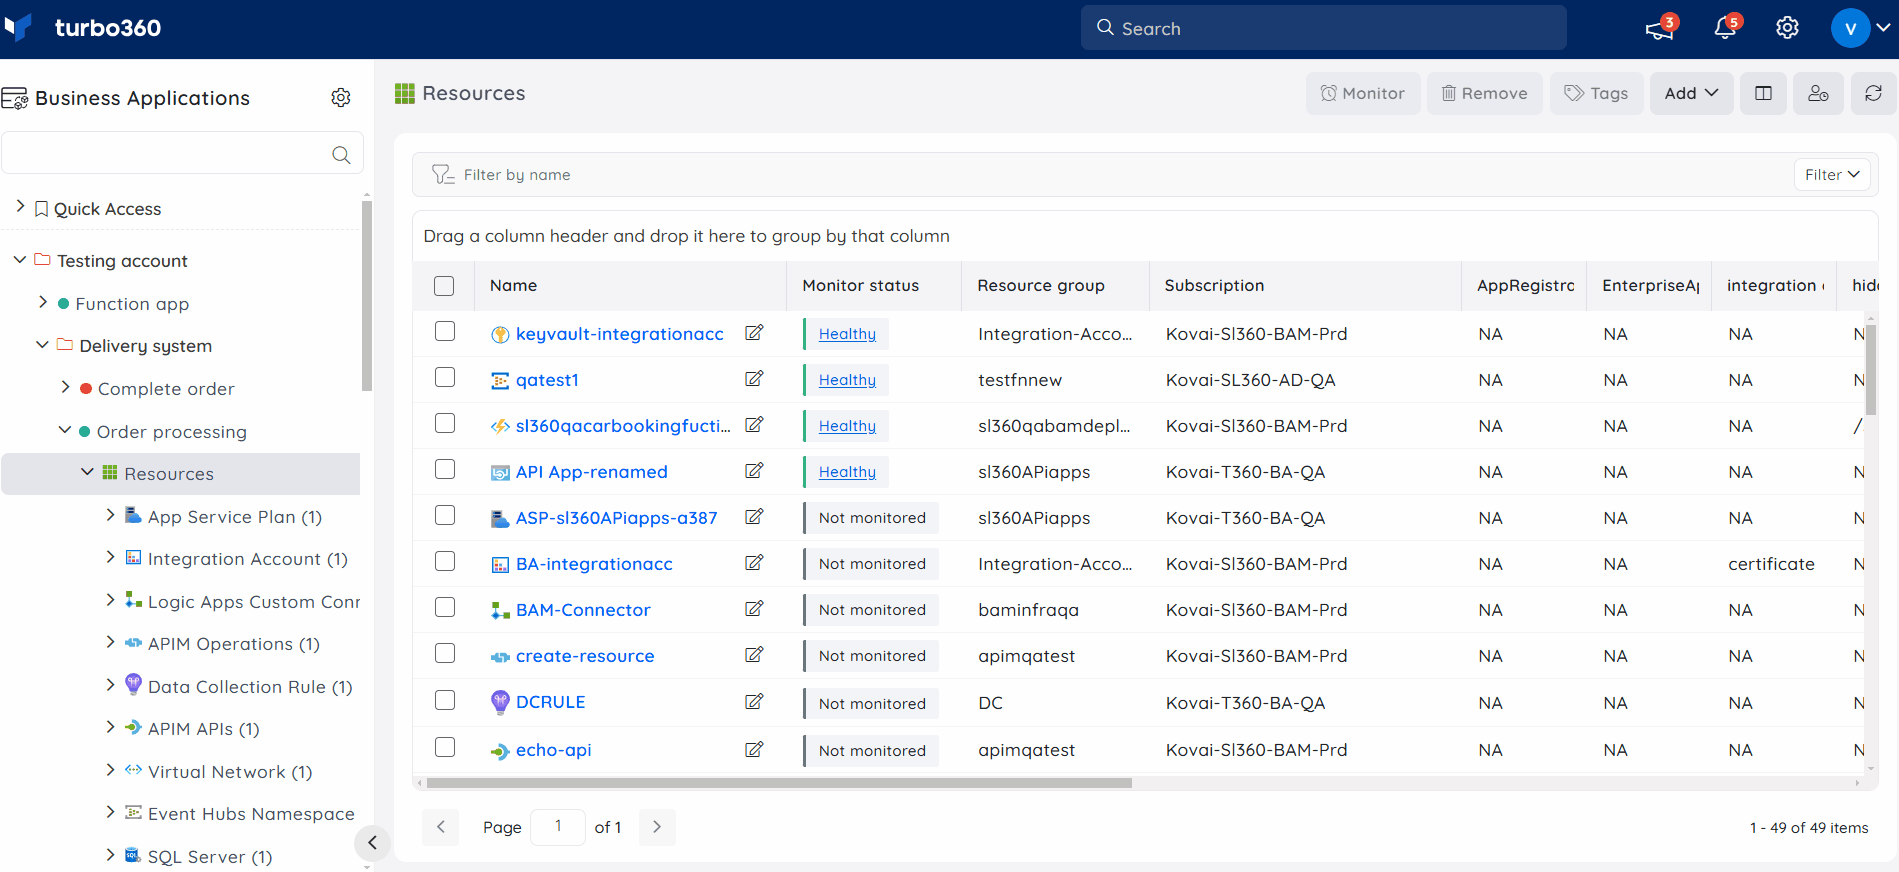Screen dimensions: 1899x872
Task: Open the announcements megaphone icon
Action: click(x=1660, y=29)
